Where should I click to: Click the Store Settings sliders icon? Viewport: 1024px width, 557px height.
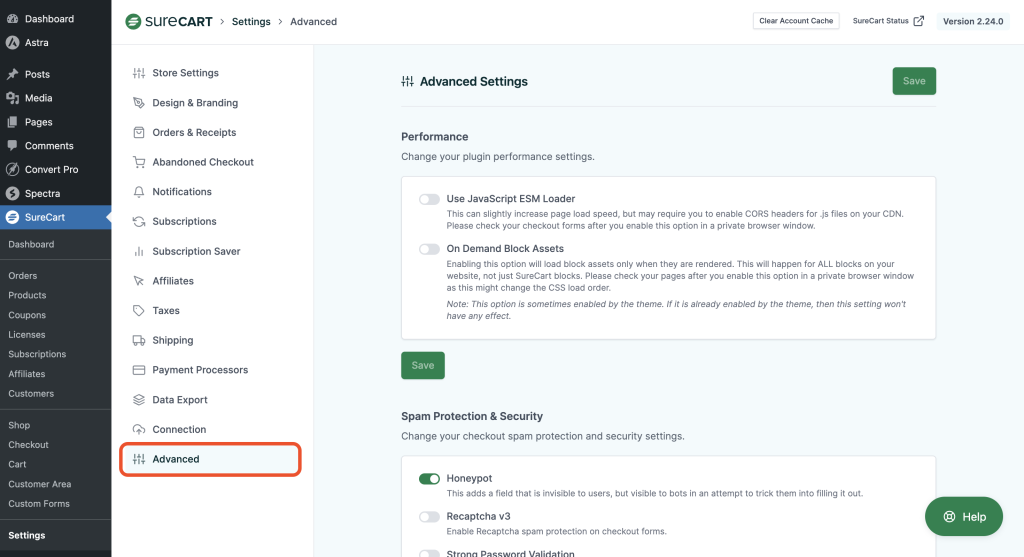(138, 73)
